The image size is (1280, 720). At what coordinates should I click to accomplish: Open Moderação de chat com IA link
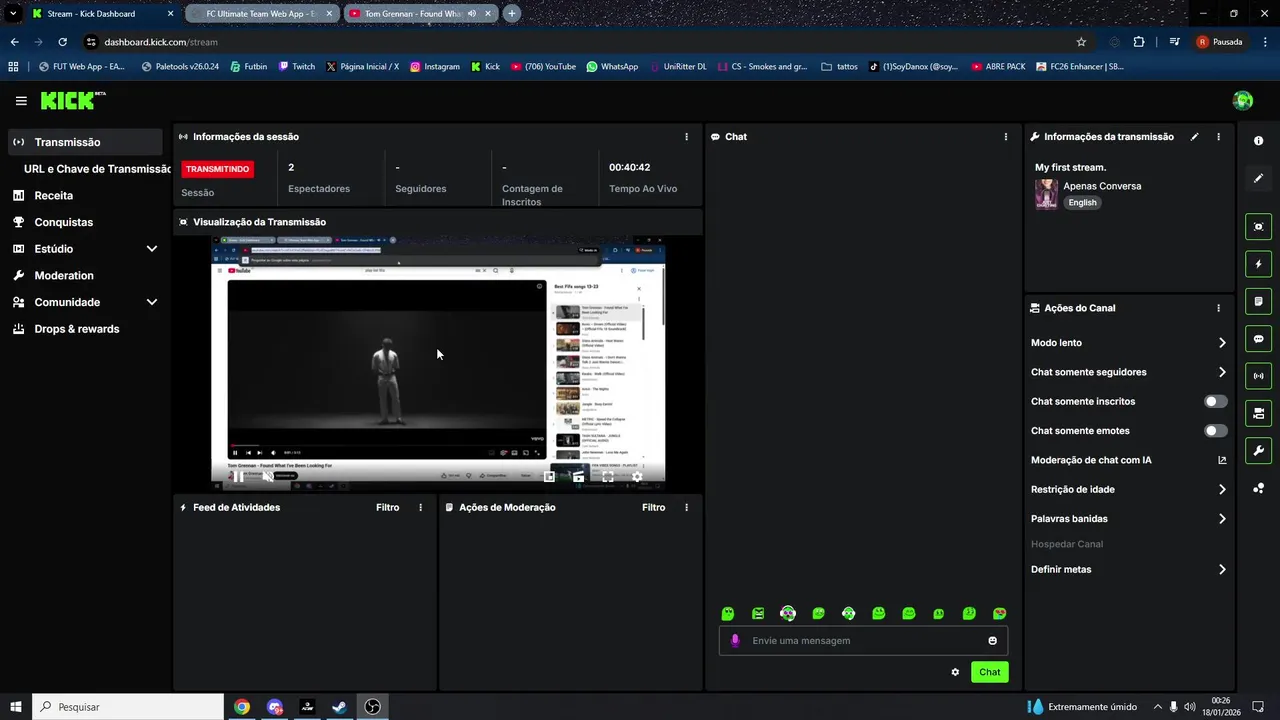click(x=1221, y=461)
